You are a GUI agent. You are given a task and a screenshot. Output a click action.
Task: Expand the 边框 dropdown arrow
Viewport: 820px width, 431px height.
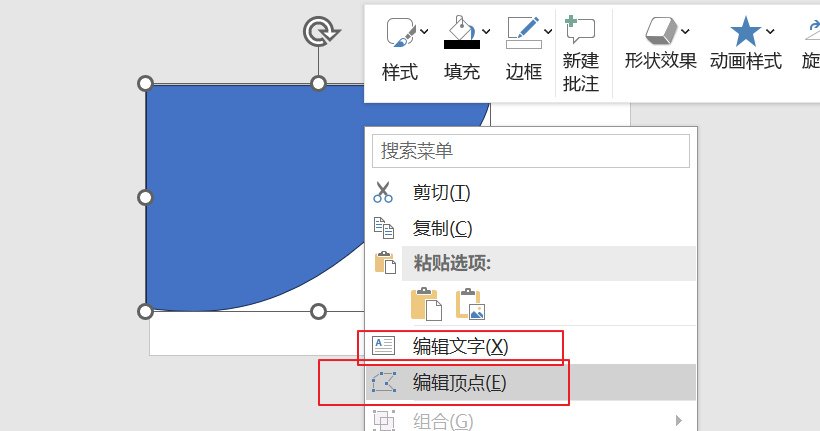point(548,32)
